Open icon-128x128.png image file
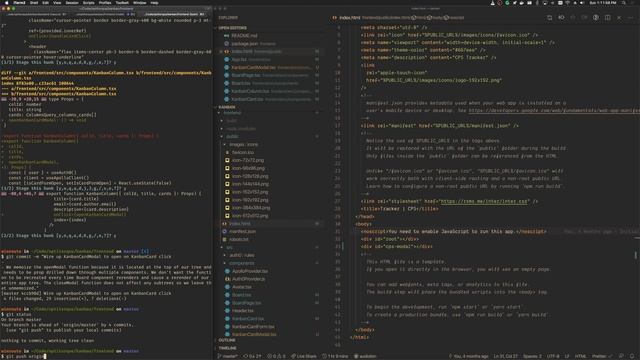Screen dimensions: 640x360 [x=250, y=176]
